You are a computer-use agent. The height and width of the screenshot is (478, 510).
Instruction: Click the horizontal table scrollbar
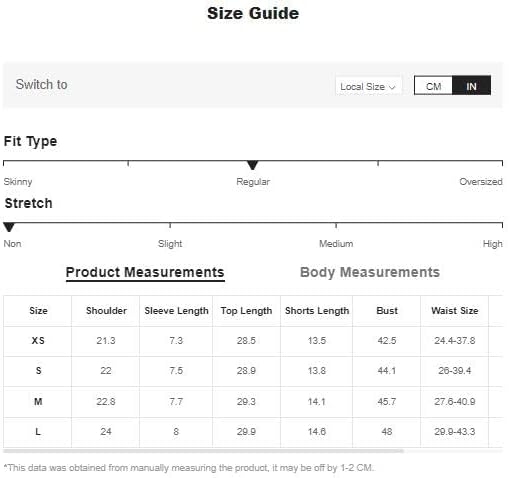pos(203,451)
